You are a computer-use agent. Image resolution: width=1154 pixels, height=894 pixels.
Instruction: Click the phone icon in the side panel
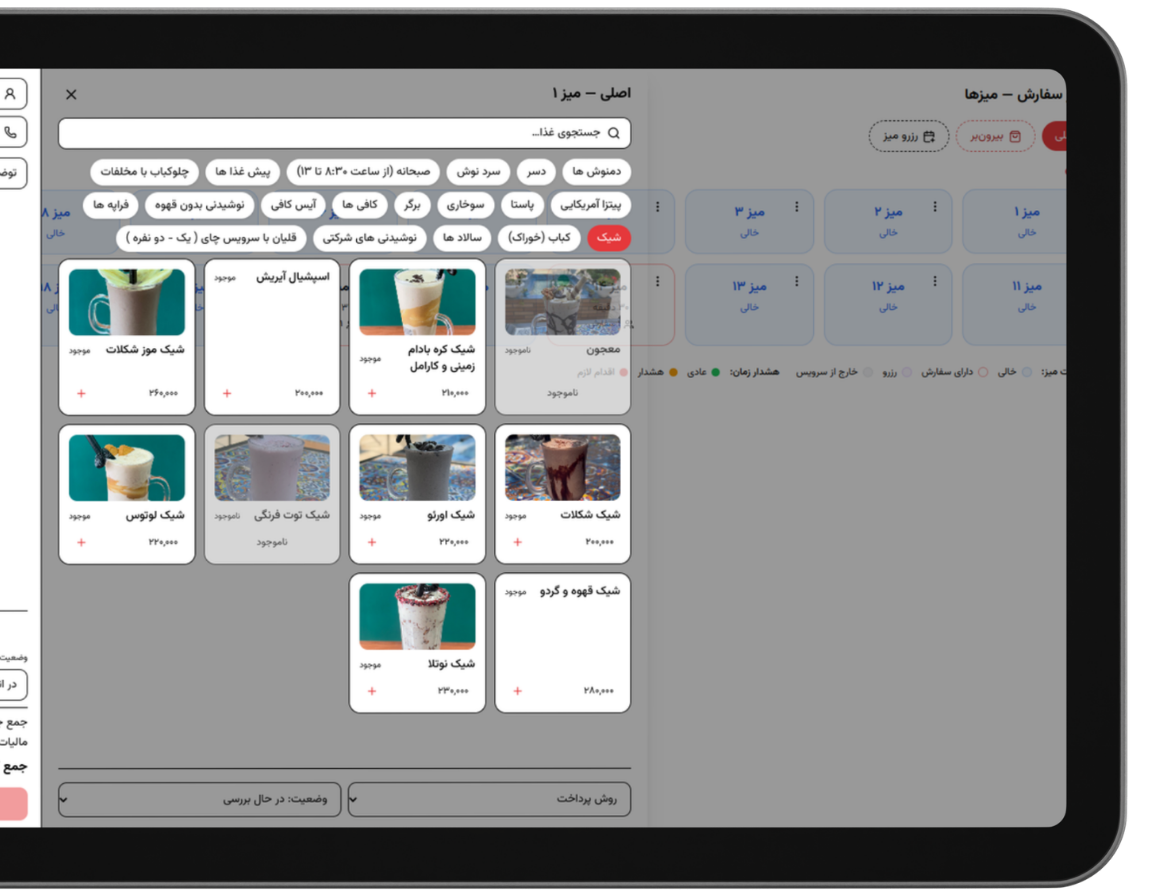pos(11,132)
